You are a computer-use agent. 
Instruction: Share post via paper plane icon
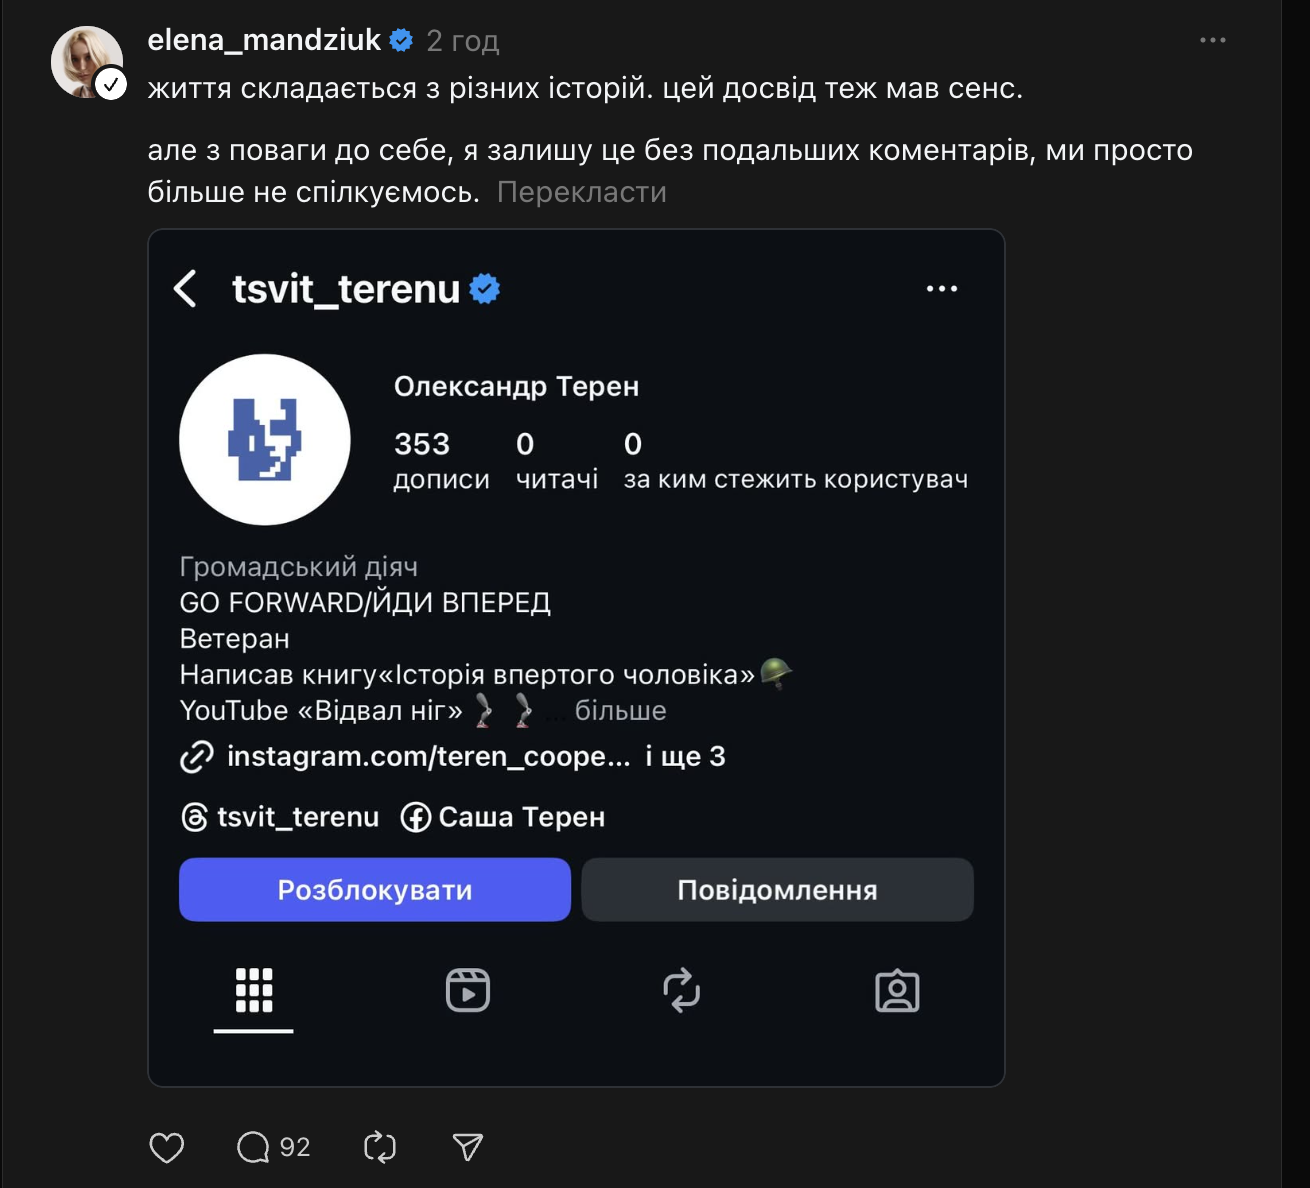click(x=467, y=1147)
